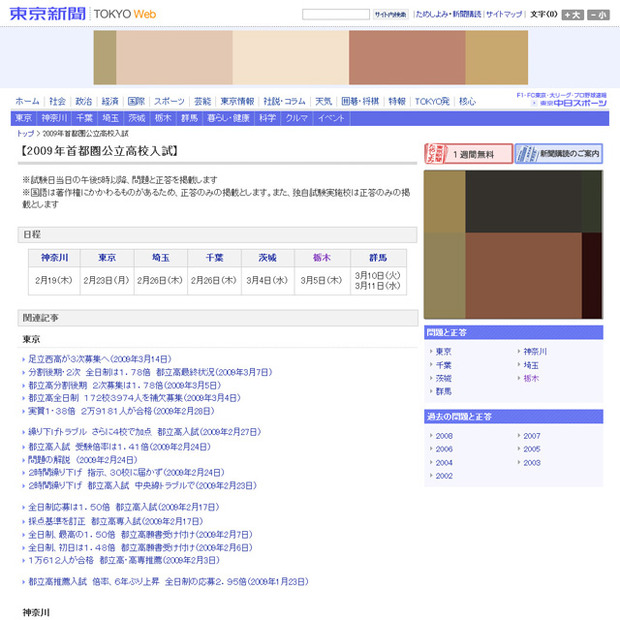
Task: Open the 2005 past exams link
Action: pos(532,449)
